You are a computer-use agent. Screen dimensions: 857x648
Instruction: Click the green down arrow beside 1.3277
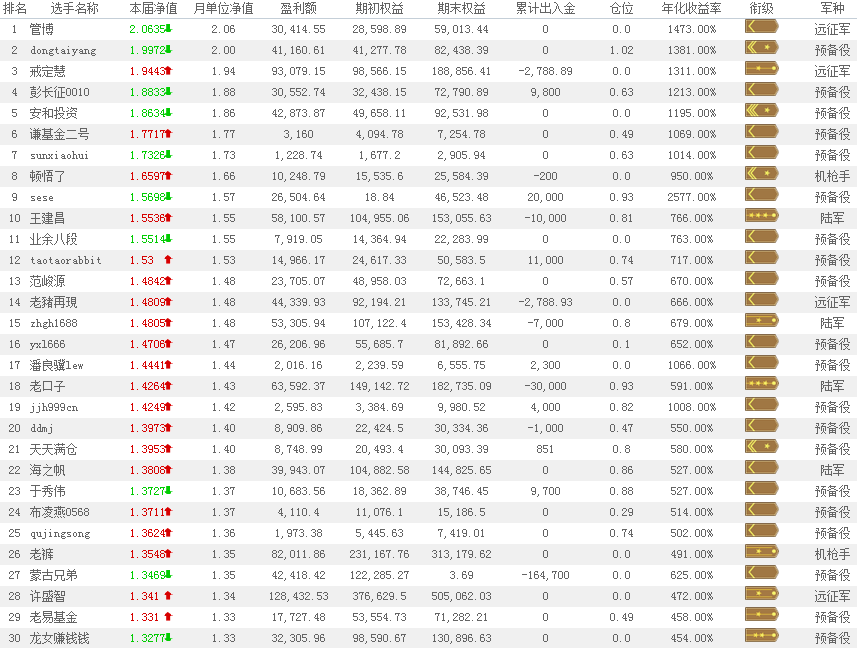168,638
